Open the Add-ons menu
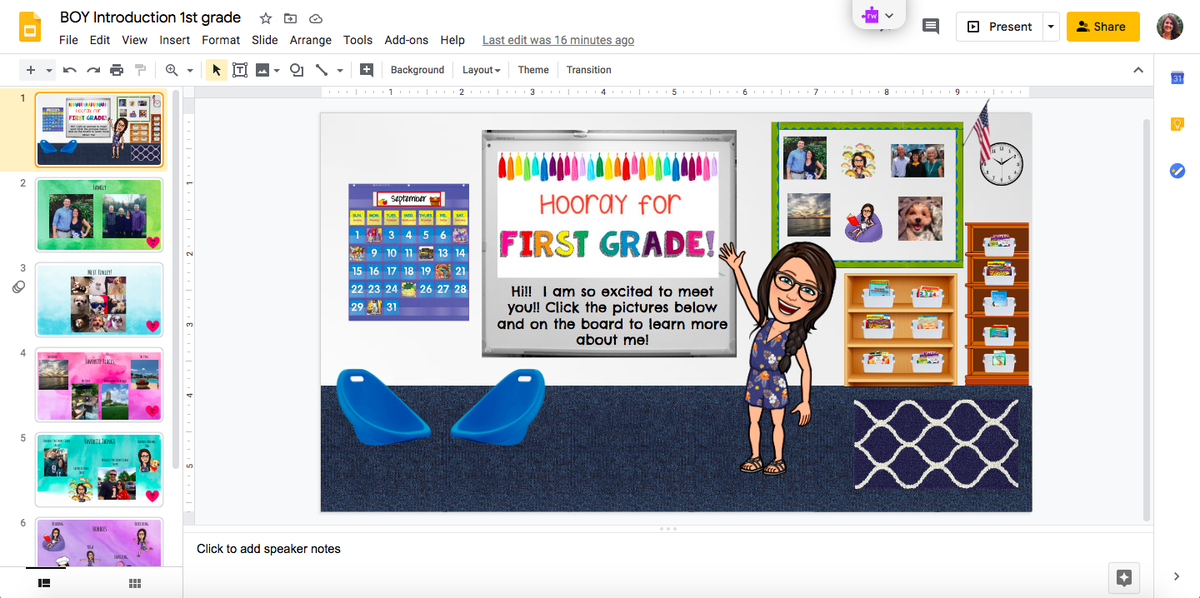 click(x=406, y=40)
